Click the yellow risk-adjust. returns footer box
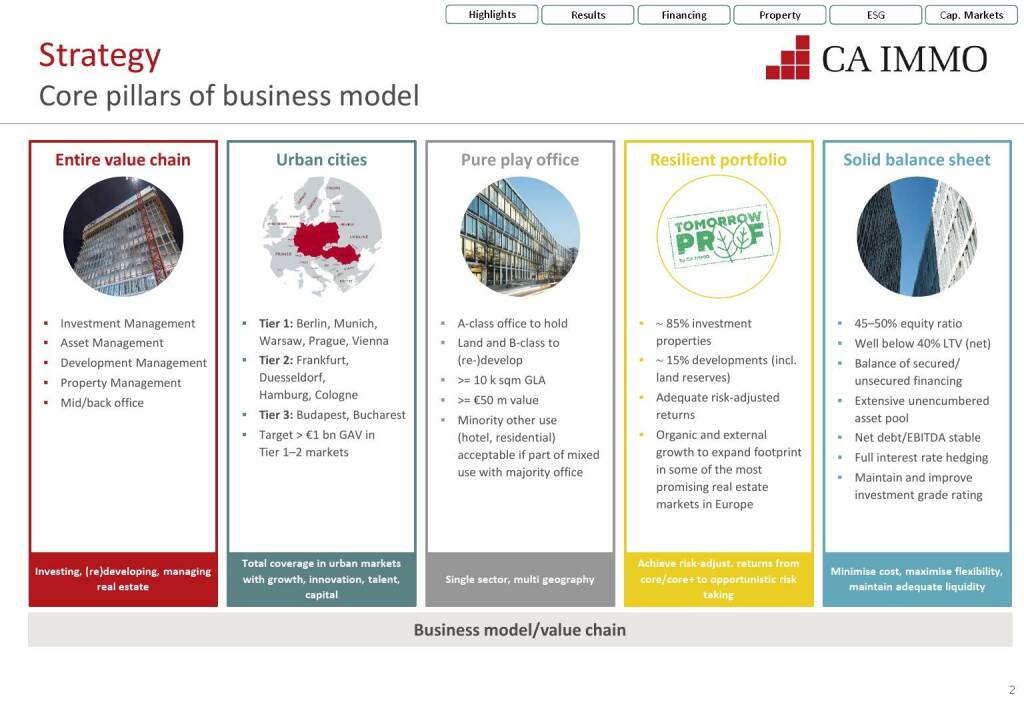Viewport: 1024px width, 709px height. pyautogui.click(x=718, y=579)
